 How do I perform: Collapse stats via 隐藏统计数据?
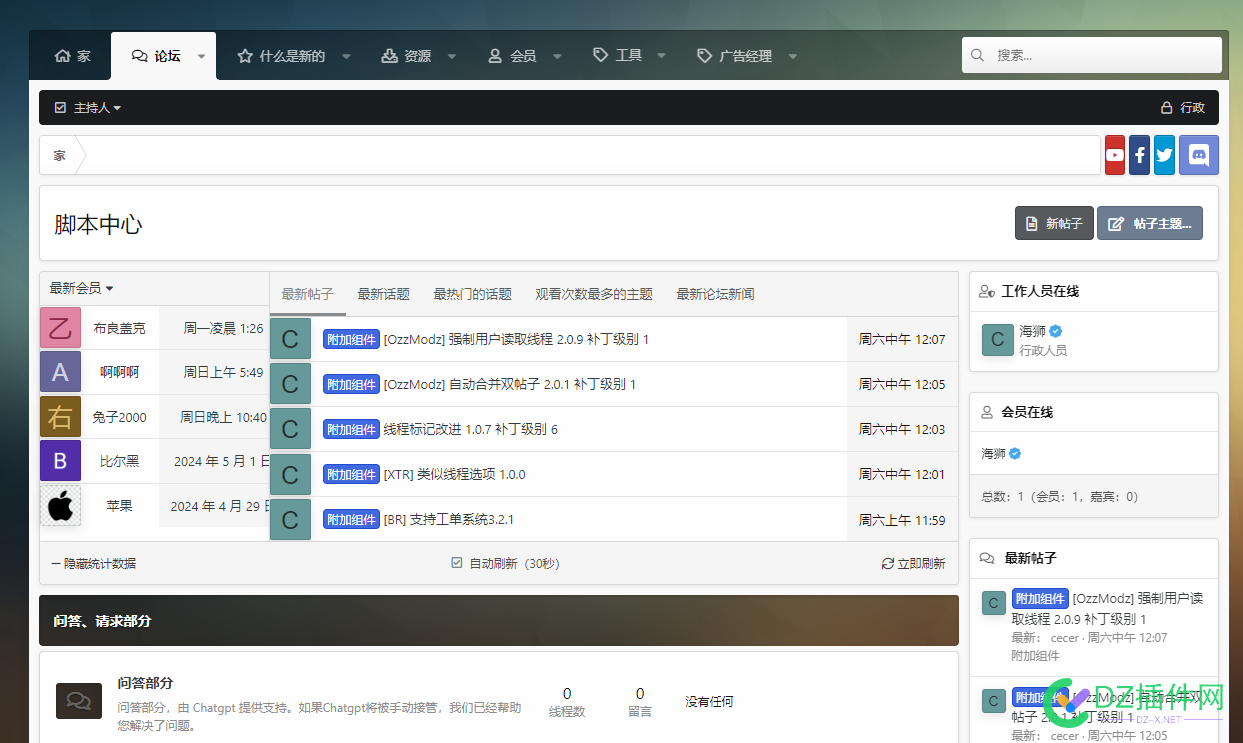click(93, 564)
